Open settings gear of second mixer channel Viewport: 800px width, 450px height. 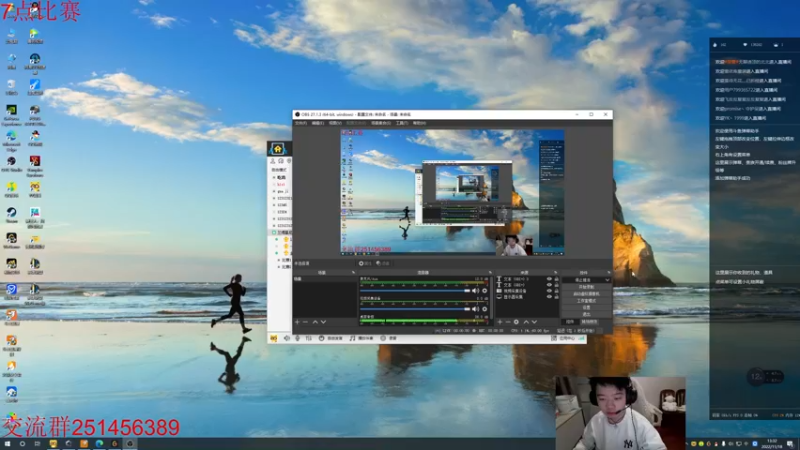(x=485, y=309)
